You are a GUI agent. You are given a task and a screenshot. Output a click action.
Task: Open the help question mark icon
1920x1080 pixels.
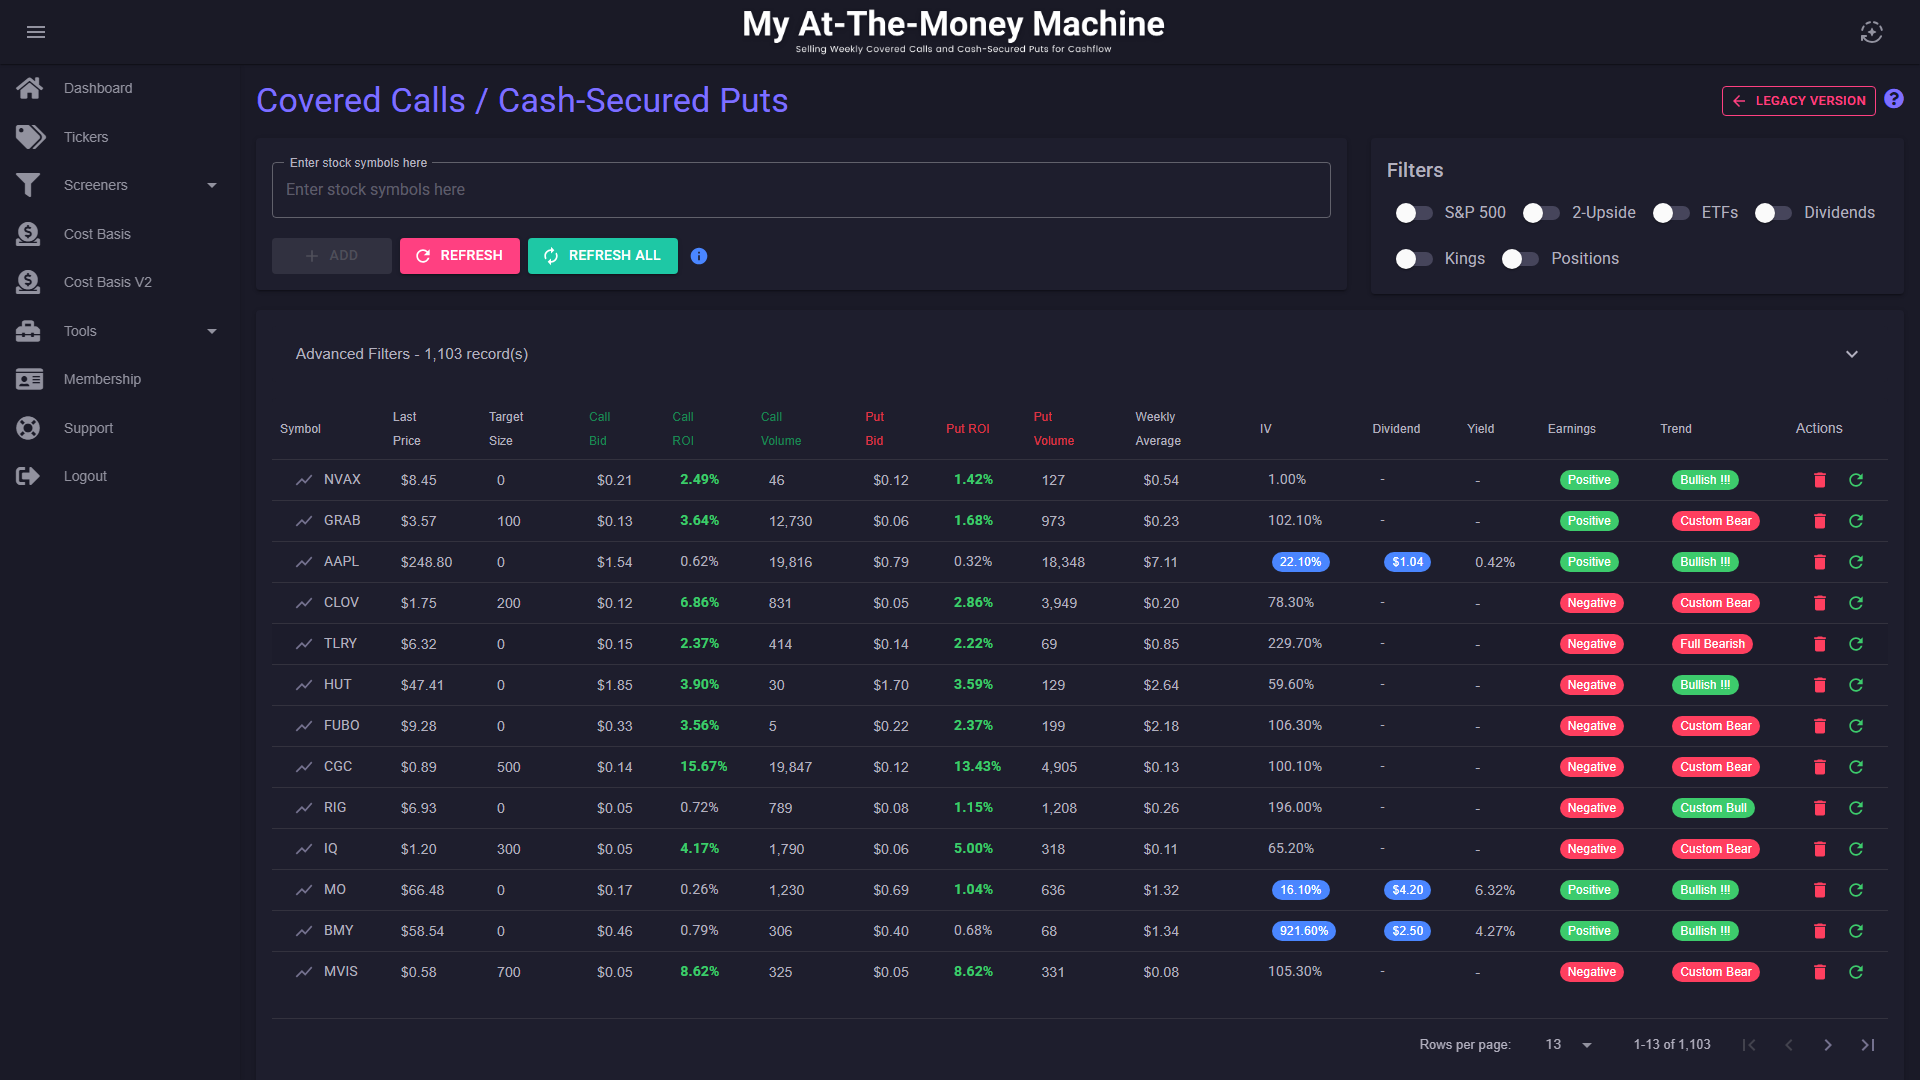(x=1894, y=99)
